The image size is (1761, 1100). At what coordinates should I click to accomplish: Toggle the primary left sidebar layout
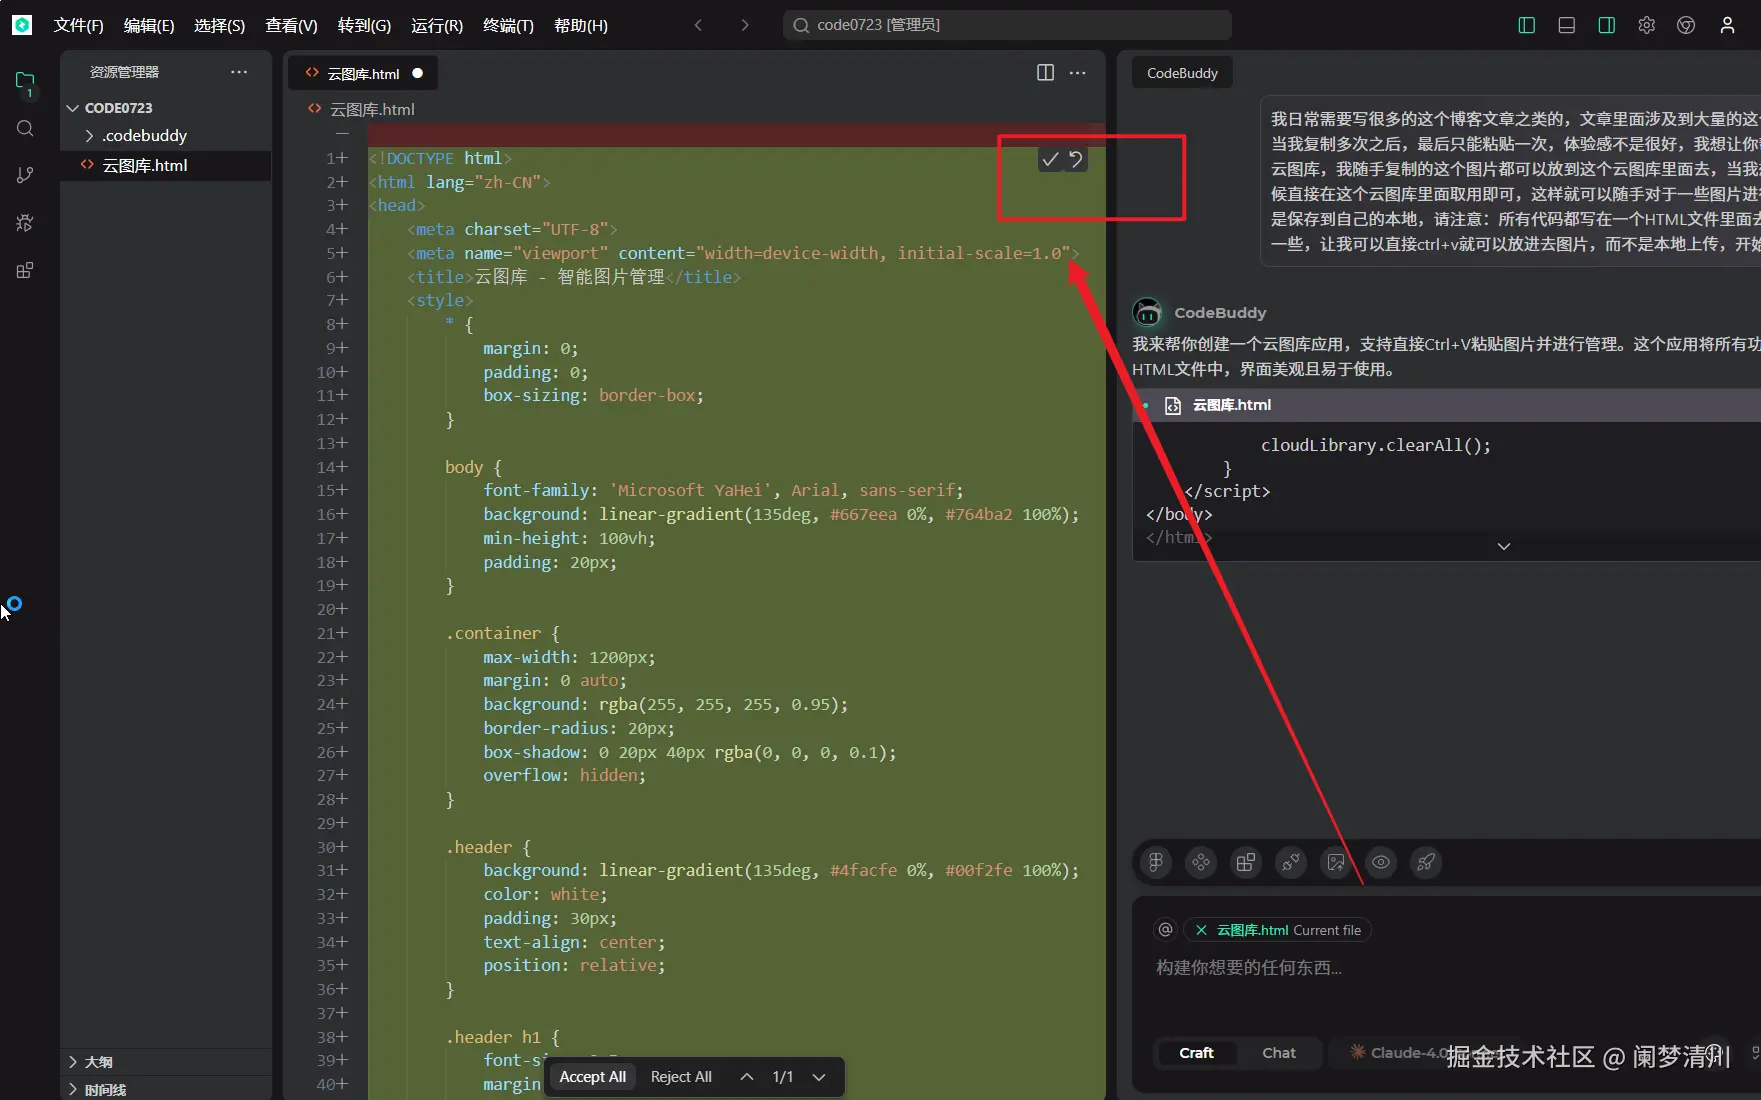pos(1526,25)
